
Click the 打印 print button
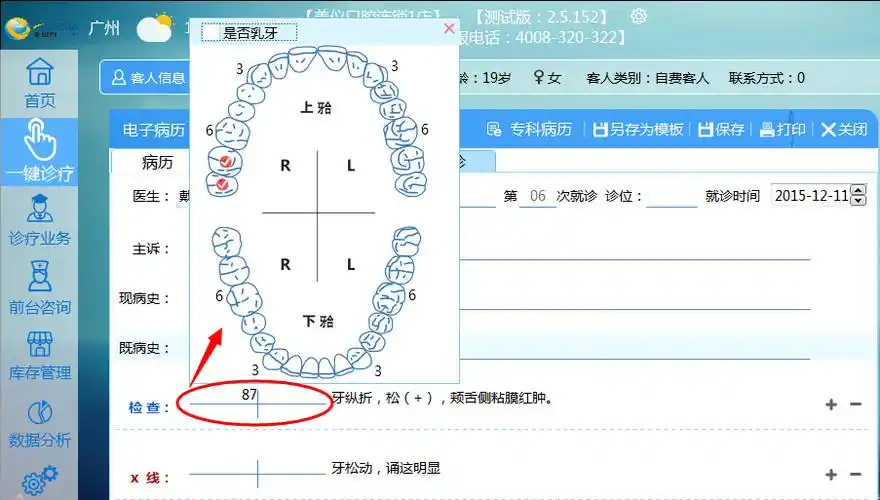pyautogui.click(x=782, y=129)
